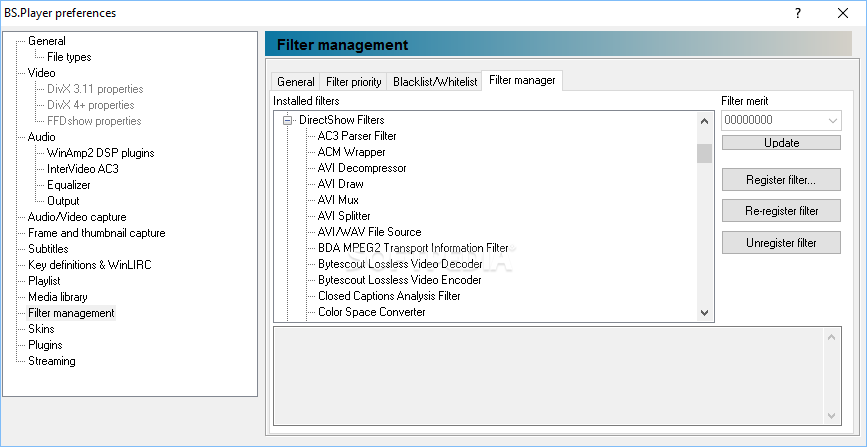Open File types preferences

(x=69, y=57)
